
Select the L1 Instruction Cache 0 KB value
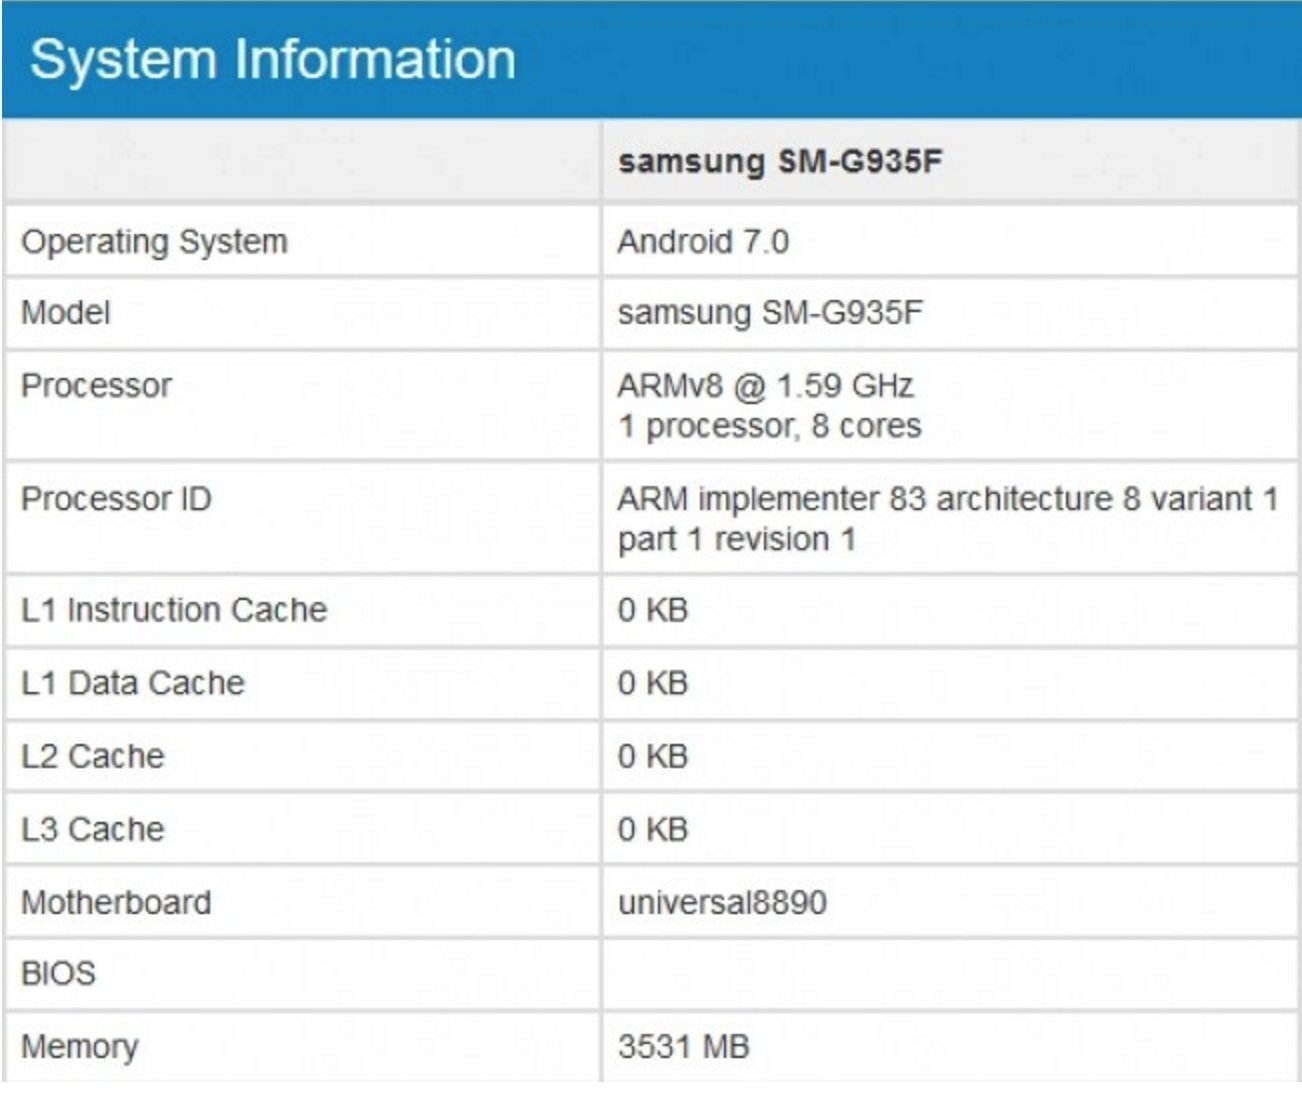click(x=652, y=610)
